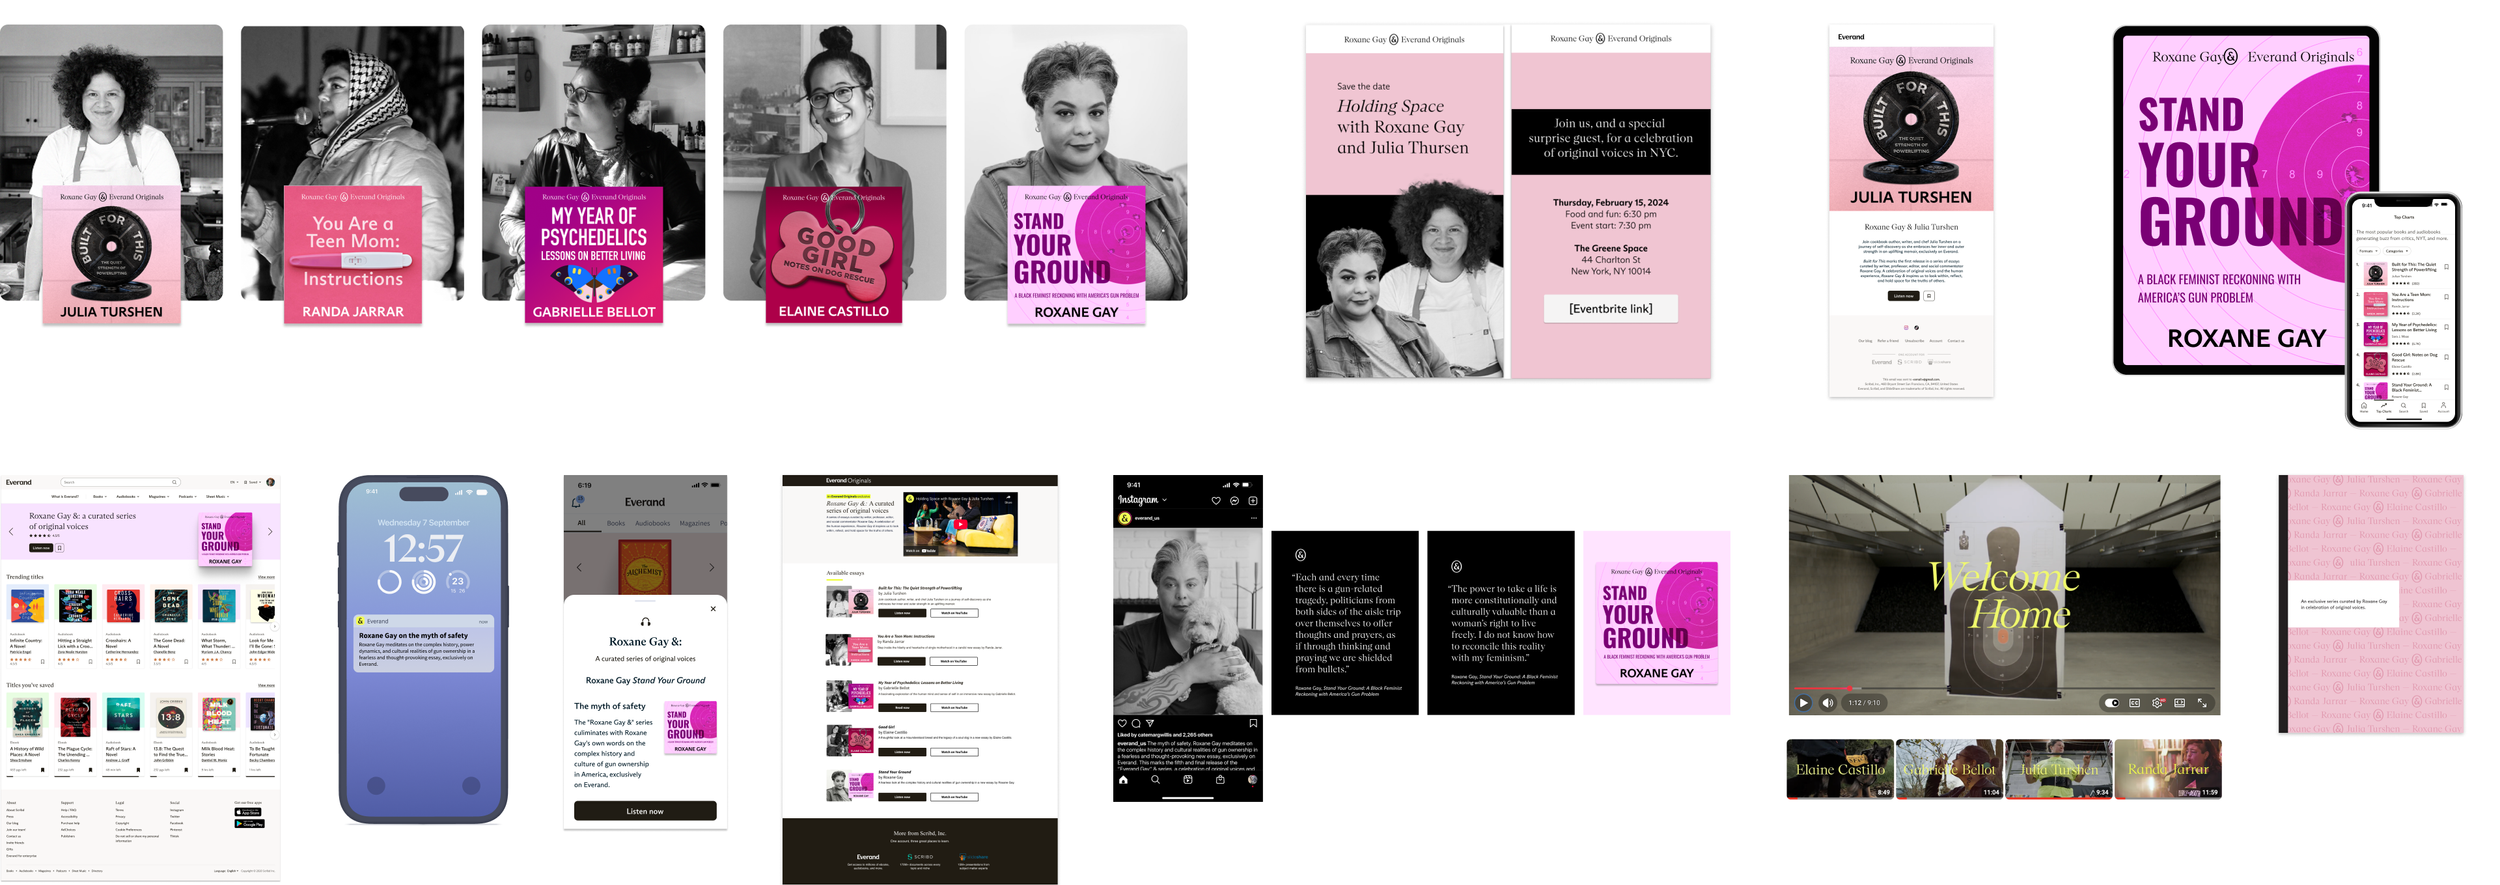Open the Julia Turshen video thumbnail
Viewport: 2500px width, 885px height.
click(x=2059, y=769)
